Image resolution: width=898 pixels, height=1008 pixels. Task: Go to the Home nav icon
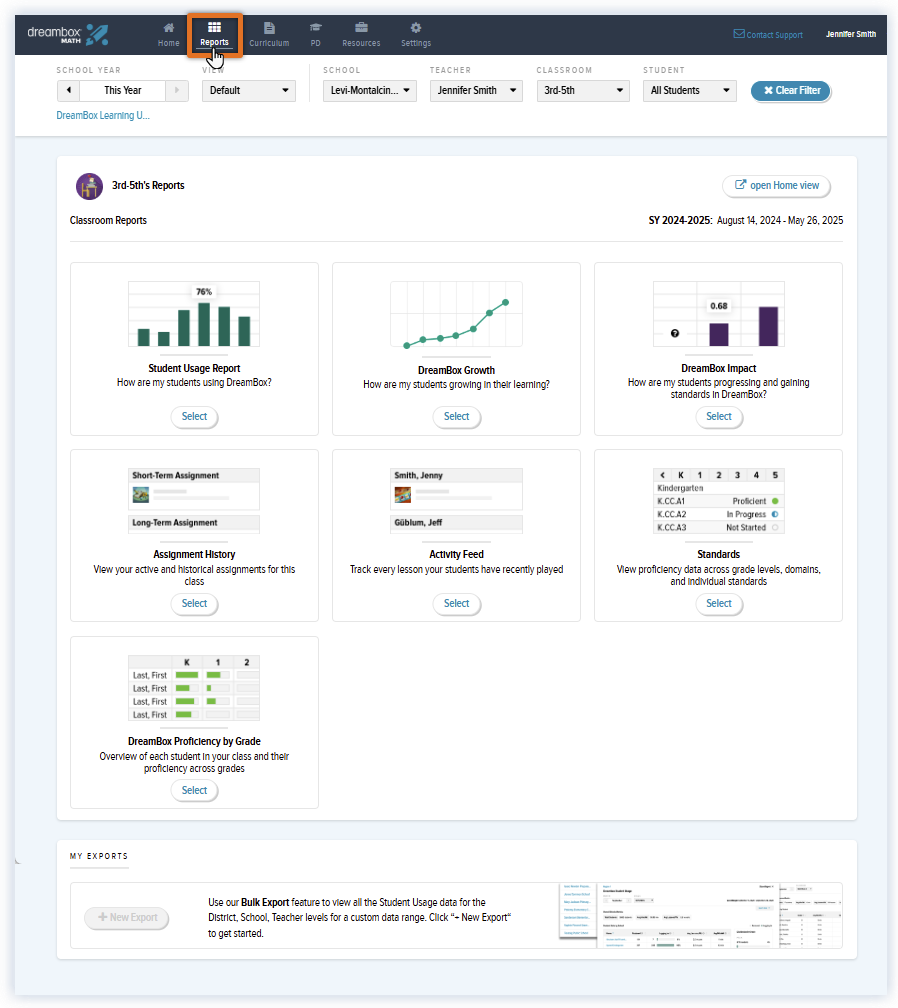[x=168, y=35]
